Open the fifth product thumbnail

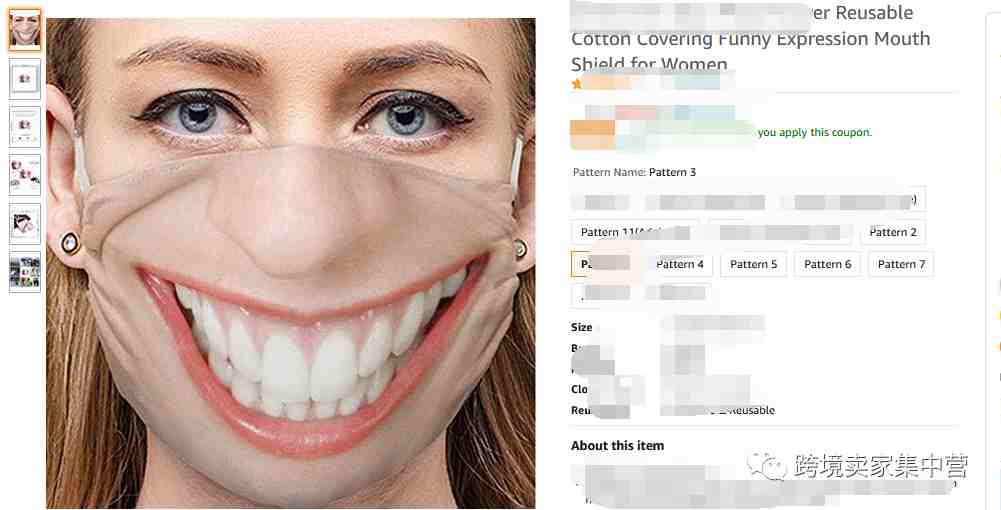pos(25,223)
